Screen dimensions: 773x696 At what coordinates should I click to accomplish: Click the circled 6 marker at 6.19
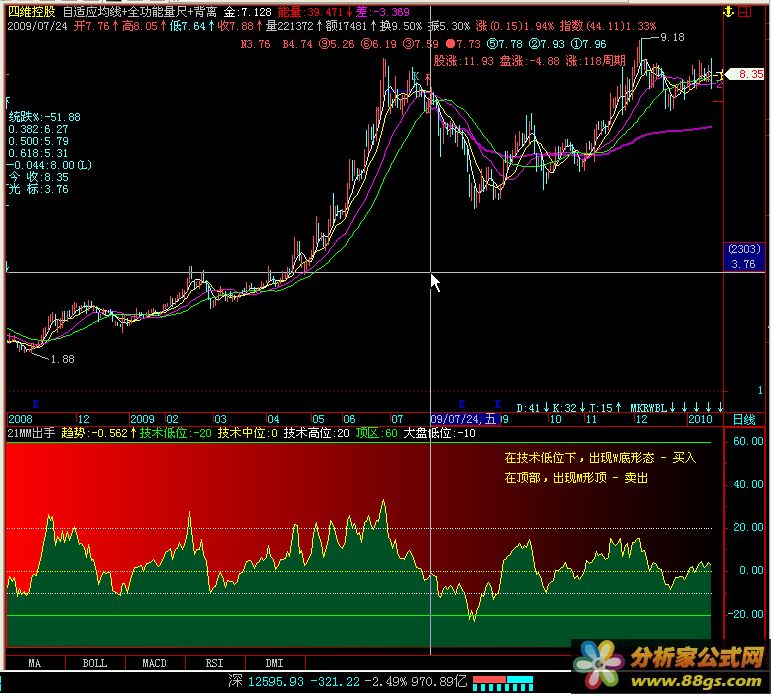[366, 44]
